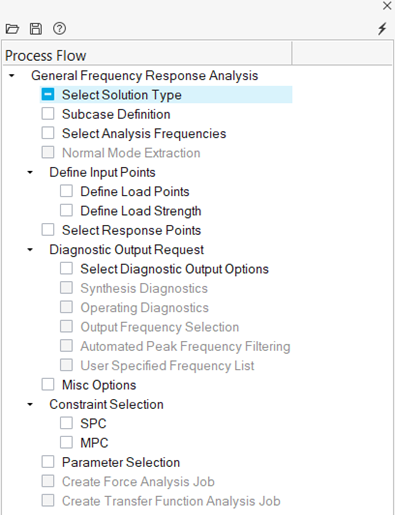Click the lightning bolt icon
Image resolution: width=395 pixels, height=515 pixels.
(382, 29)
